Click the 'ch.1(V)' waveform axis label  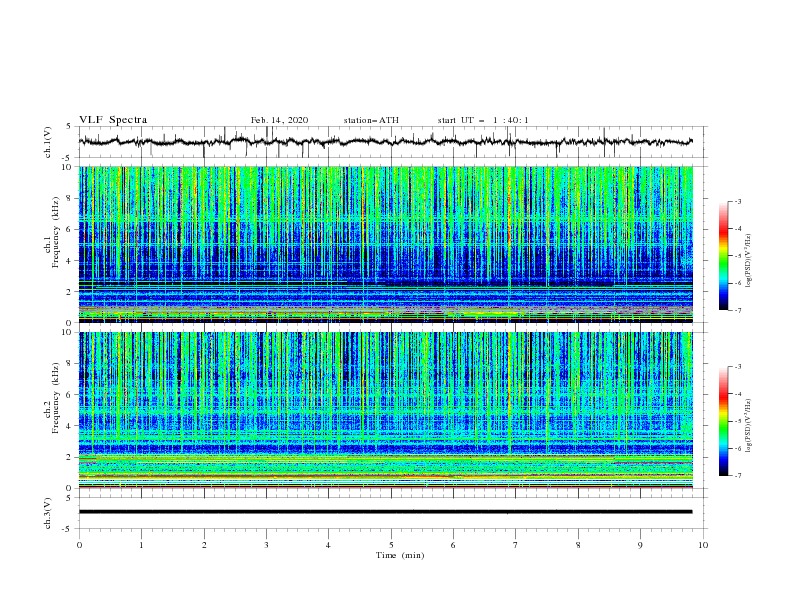(x=48, y=142)
